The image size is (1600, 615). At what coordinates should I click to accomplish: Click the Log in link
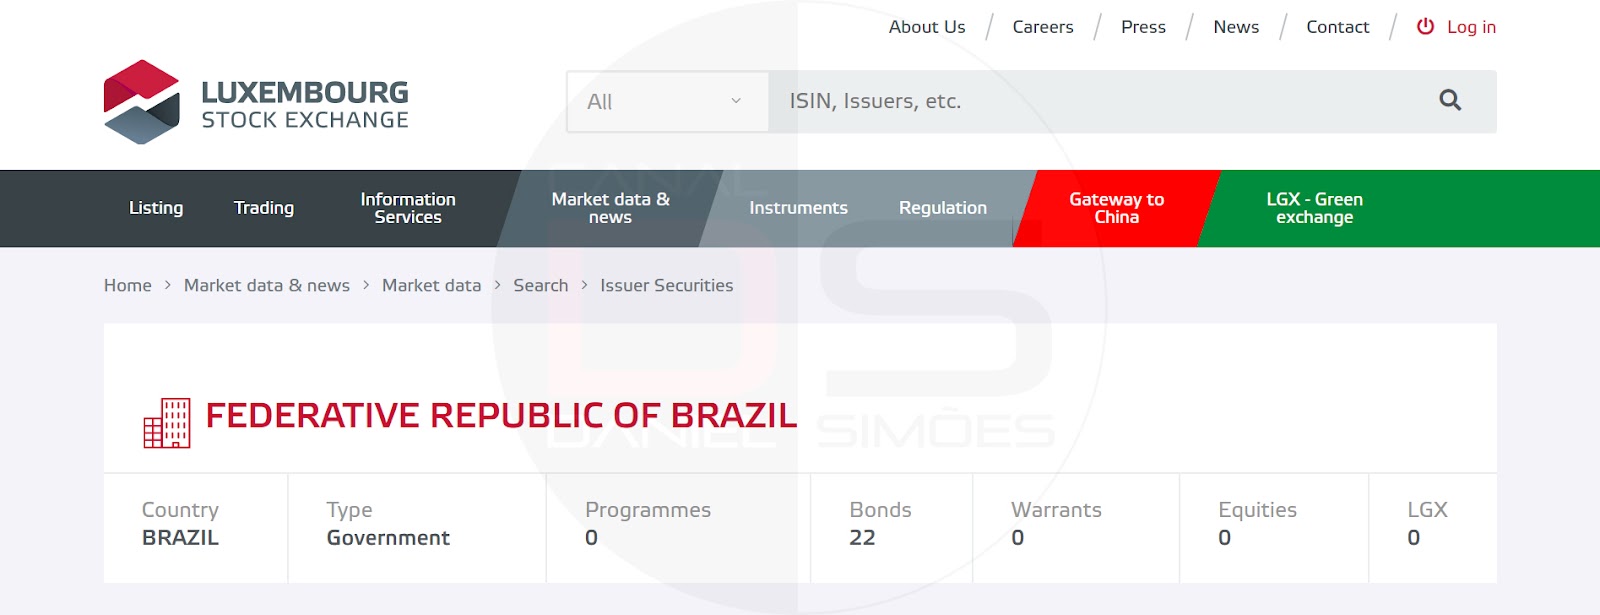1471,27
